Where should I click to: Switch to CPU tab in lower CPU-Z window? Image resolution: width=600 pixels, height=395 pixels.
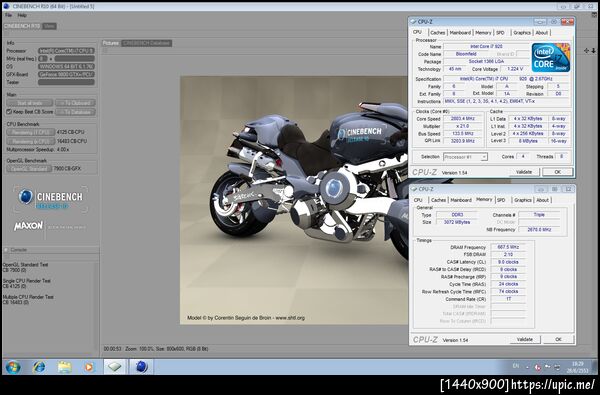pyautogui.click(x=418, y=200)
